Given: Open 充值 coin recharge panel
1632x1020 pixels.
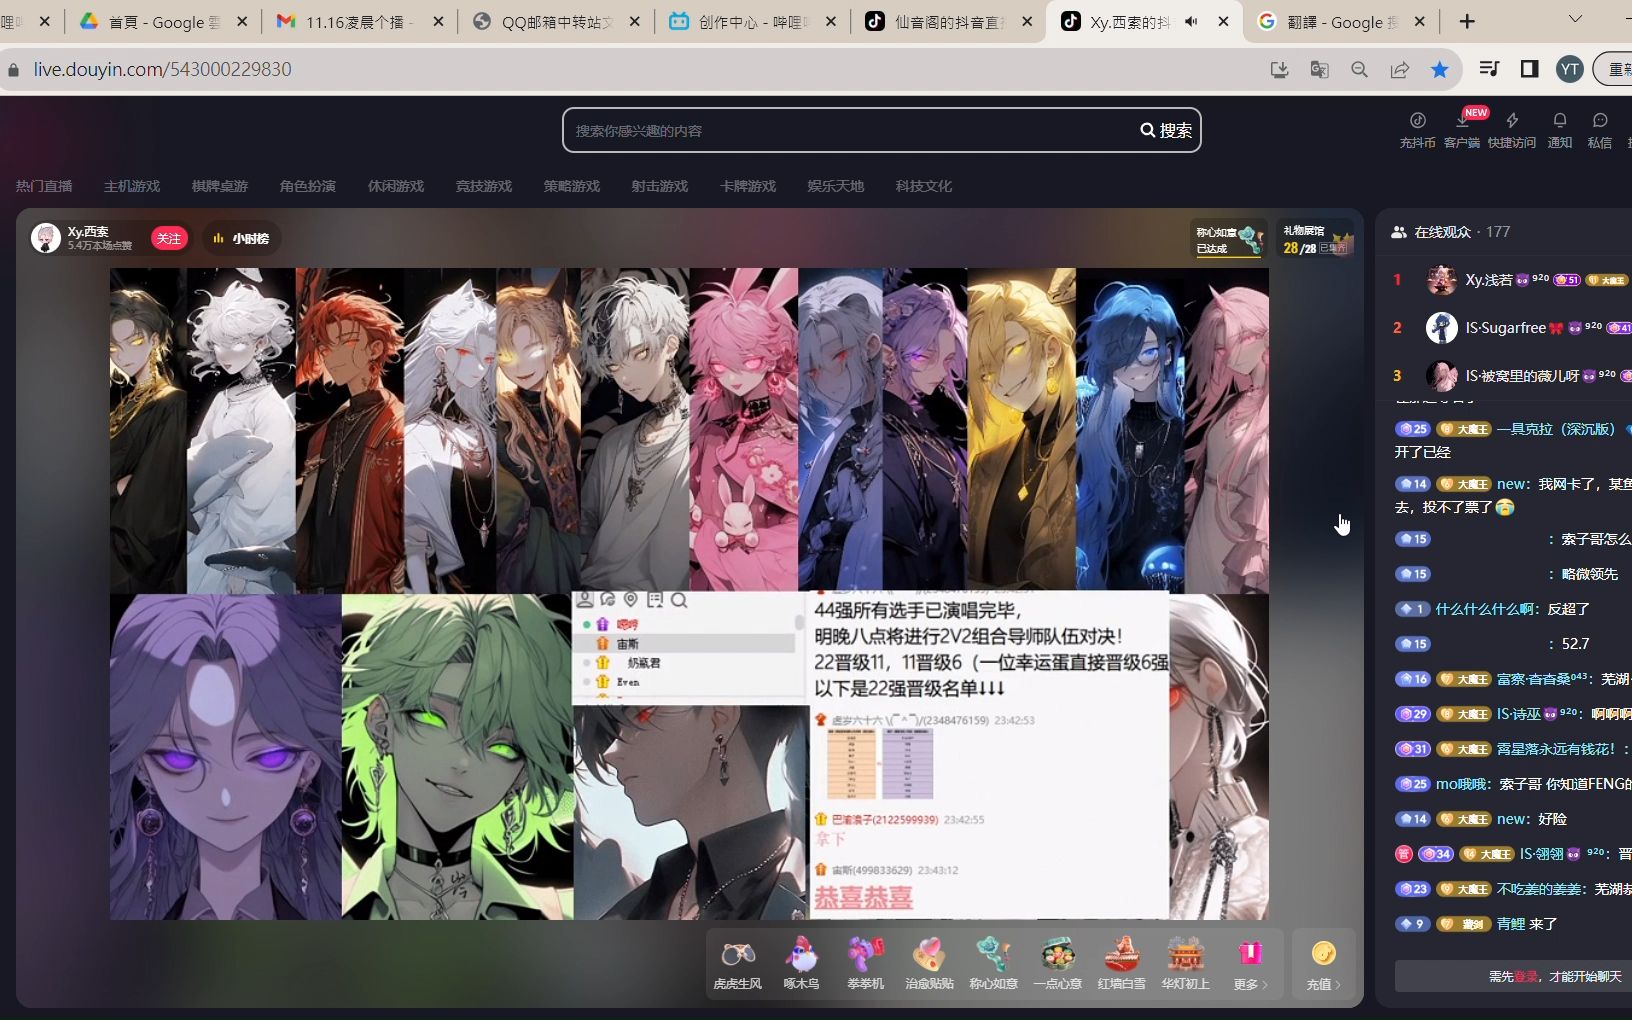Looking at the screenshot, I should pyautogui.click(x=1323, y=964).
